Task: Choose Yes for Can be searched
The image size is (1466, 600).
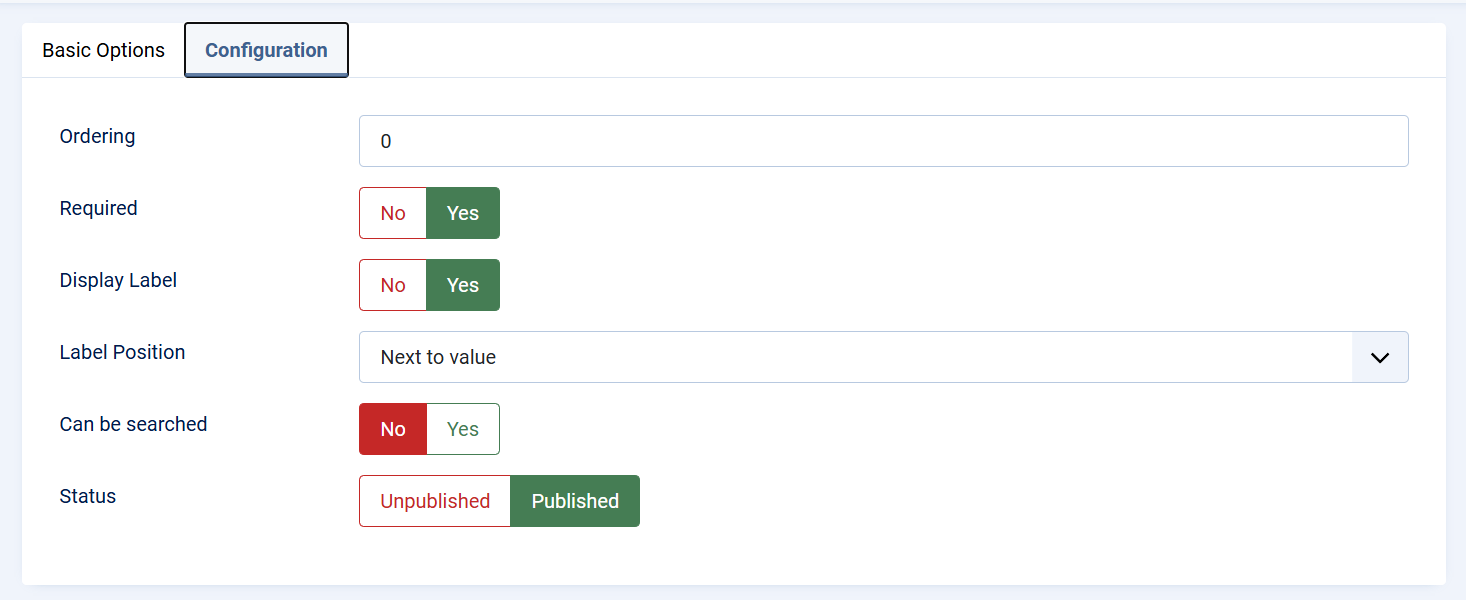Action: (462, 429)
